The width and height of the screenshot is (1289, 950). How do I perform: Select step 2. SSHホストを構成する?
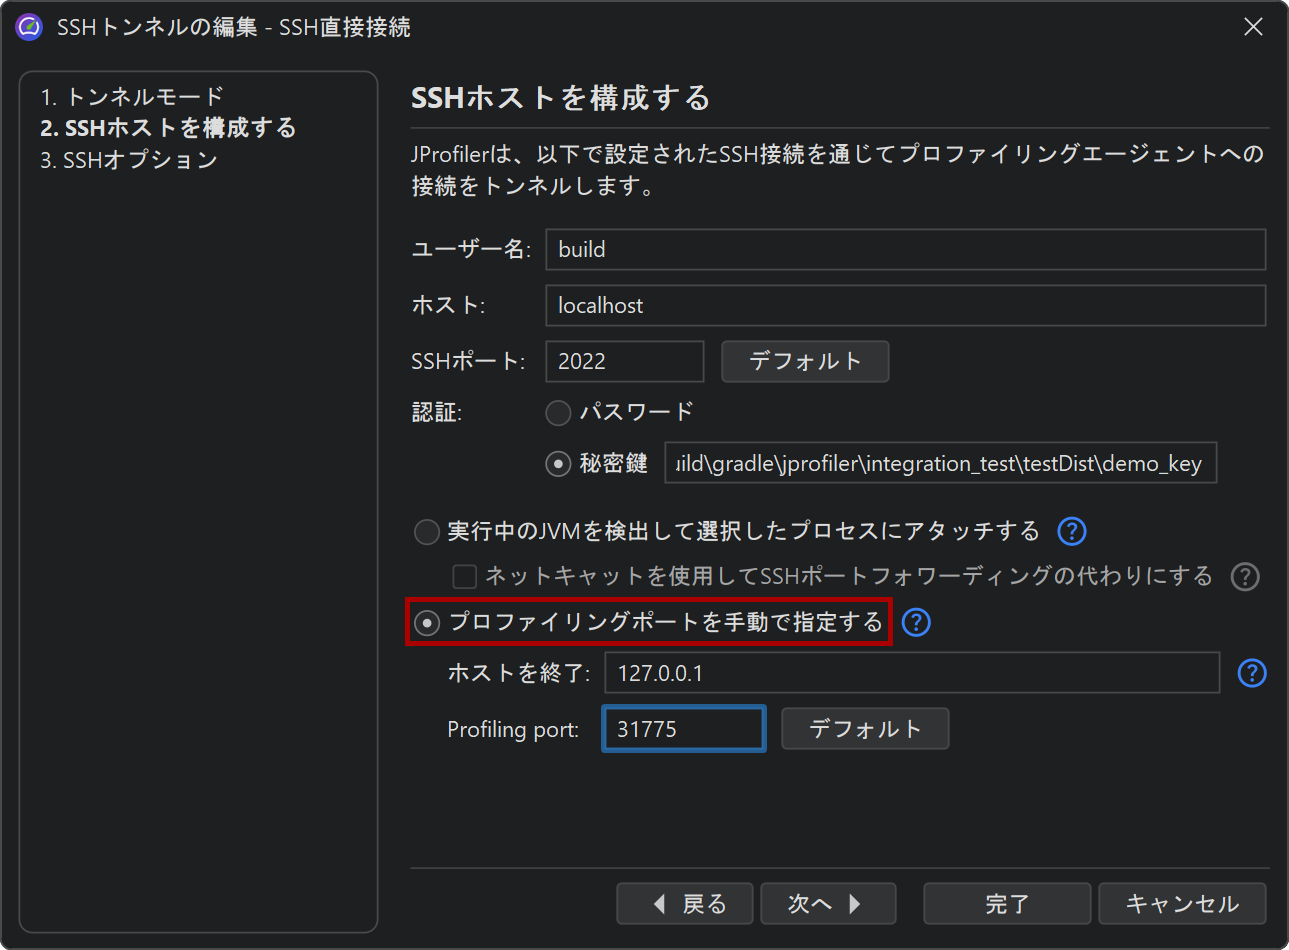pyautogui.click(x=168, y=128)
